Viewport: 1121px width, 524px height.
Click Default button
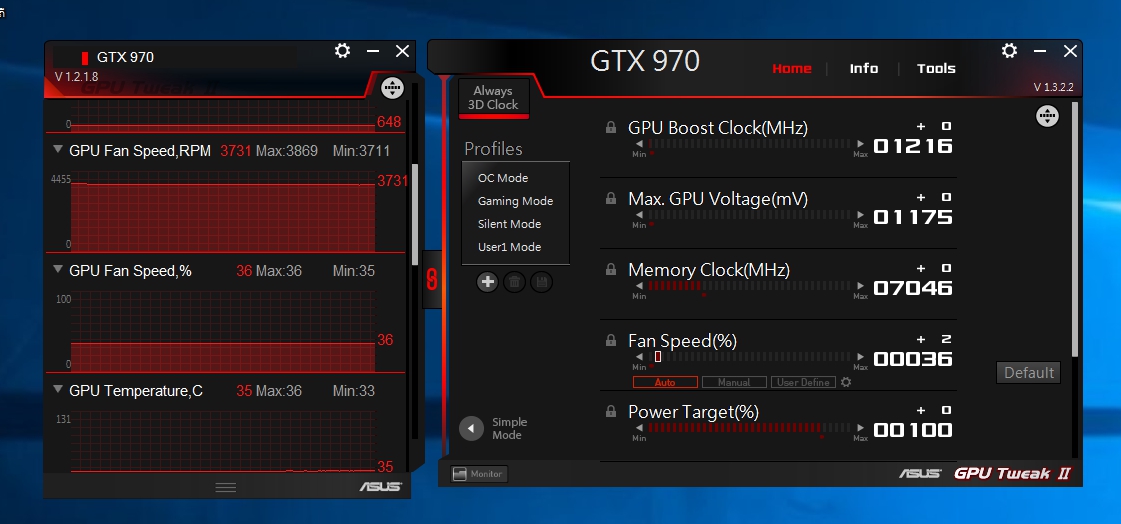coord(1029,372)
